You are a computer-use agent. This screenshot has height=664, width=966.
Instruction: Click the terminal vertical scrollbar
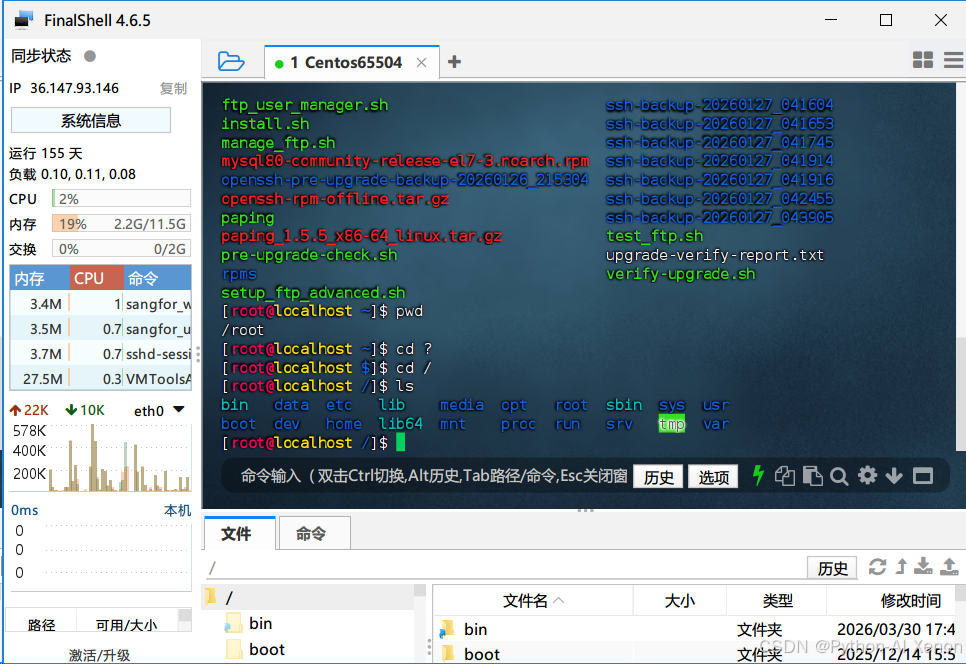click(960, 394)
